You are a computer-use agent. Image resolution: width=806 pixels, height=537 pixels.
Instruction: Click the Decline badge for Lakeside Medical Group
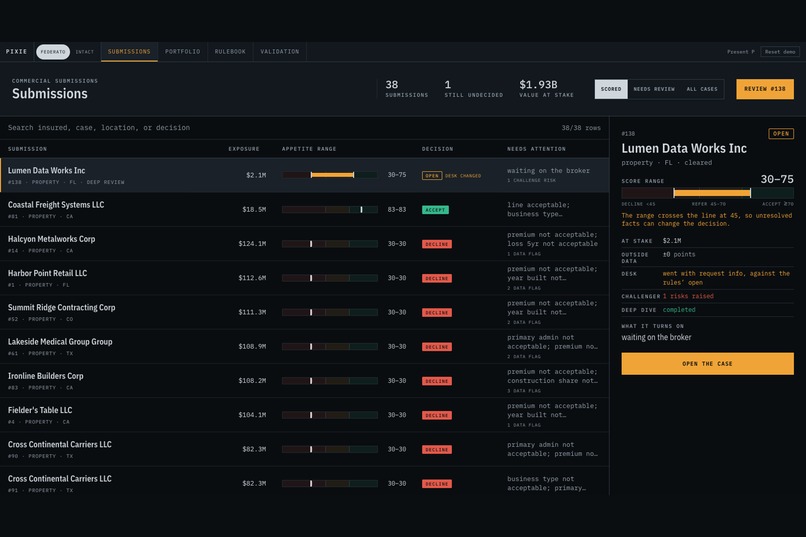437,347
